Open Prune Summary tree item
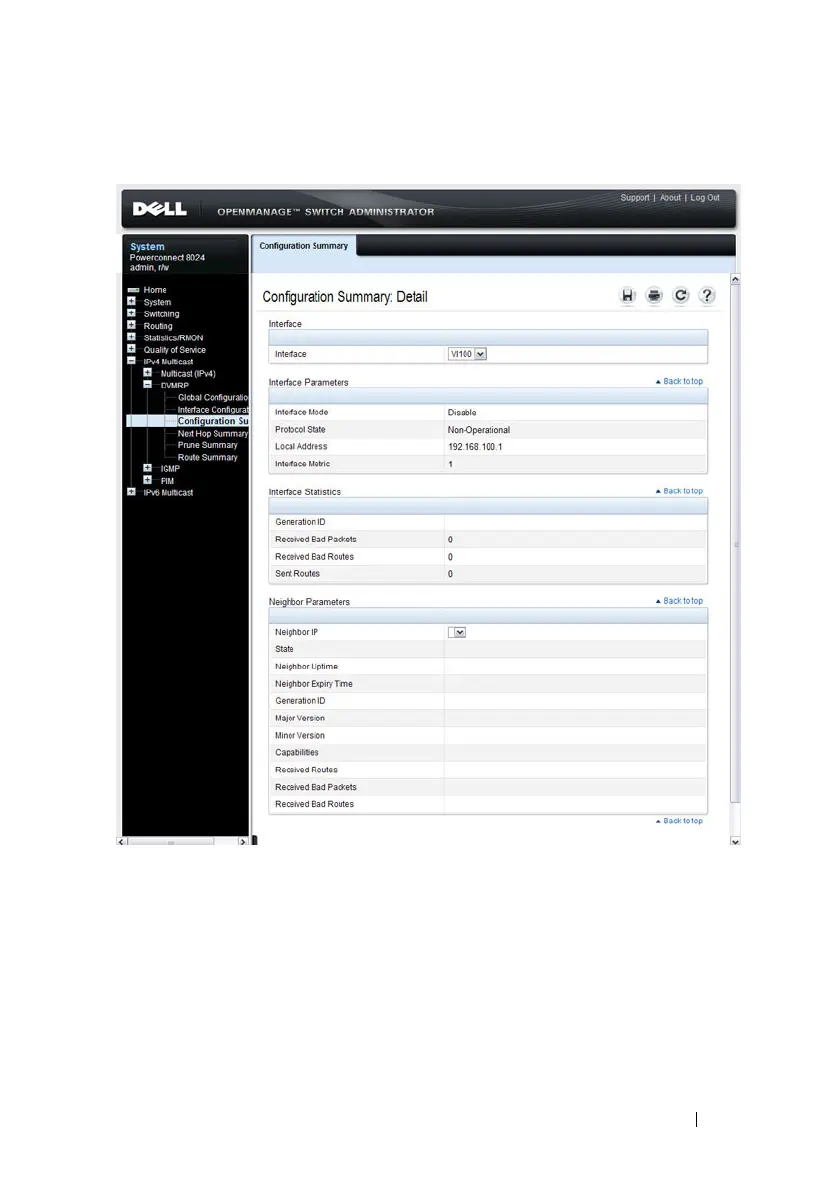 [x=208, y=445]
